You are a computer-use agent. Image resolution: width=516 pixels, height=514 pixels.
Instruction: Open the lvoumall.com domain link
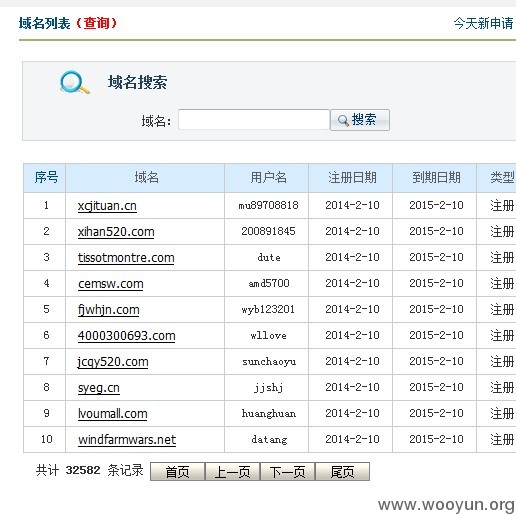pos(112,414)
